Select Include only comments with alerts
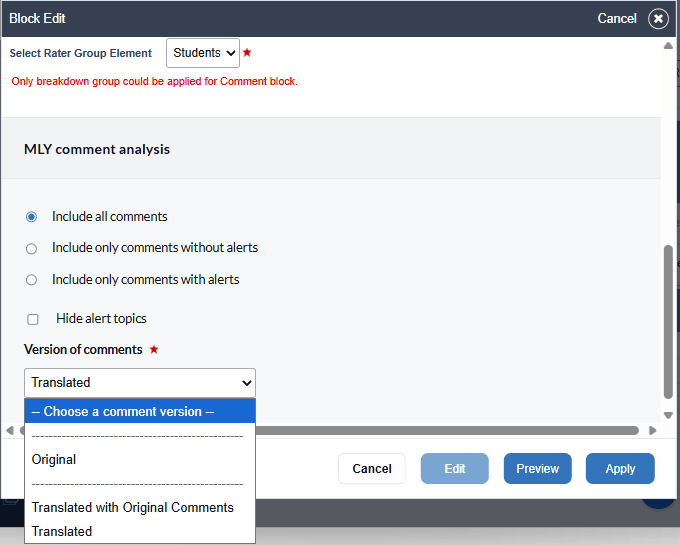Image resolution: width=680 pixels, height=545 pixels. [31, 280]
